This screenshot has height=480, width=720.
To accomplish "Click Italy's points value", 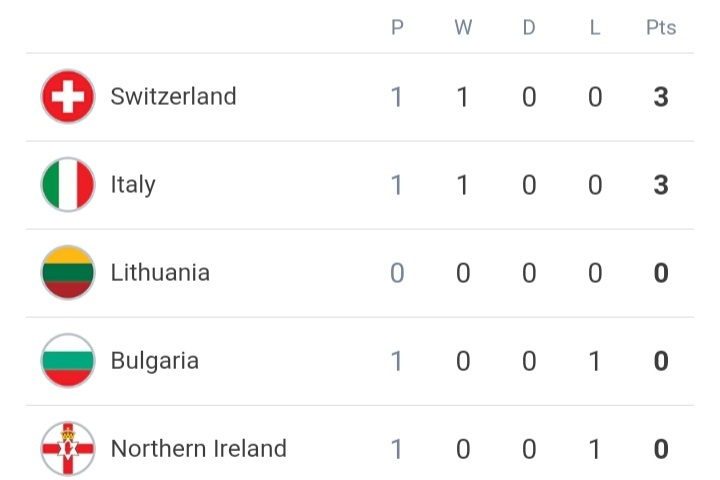I will point(661,185).
